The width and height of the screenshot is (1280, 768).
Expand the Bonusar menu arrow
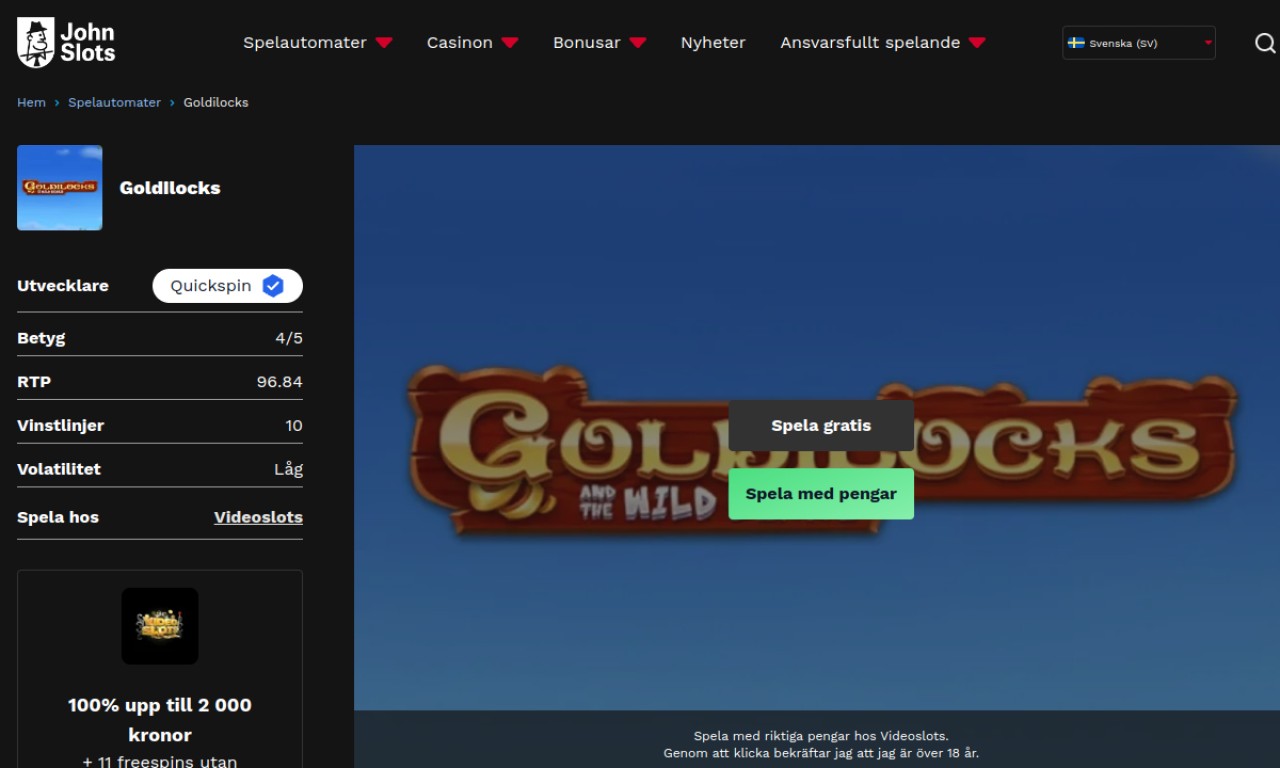click(638, 43)
